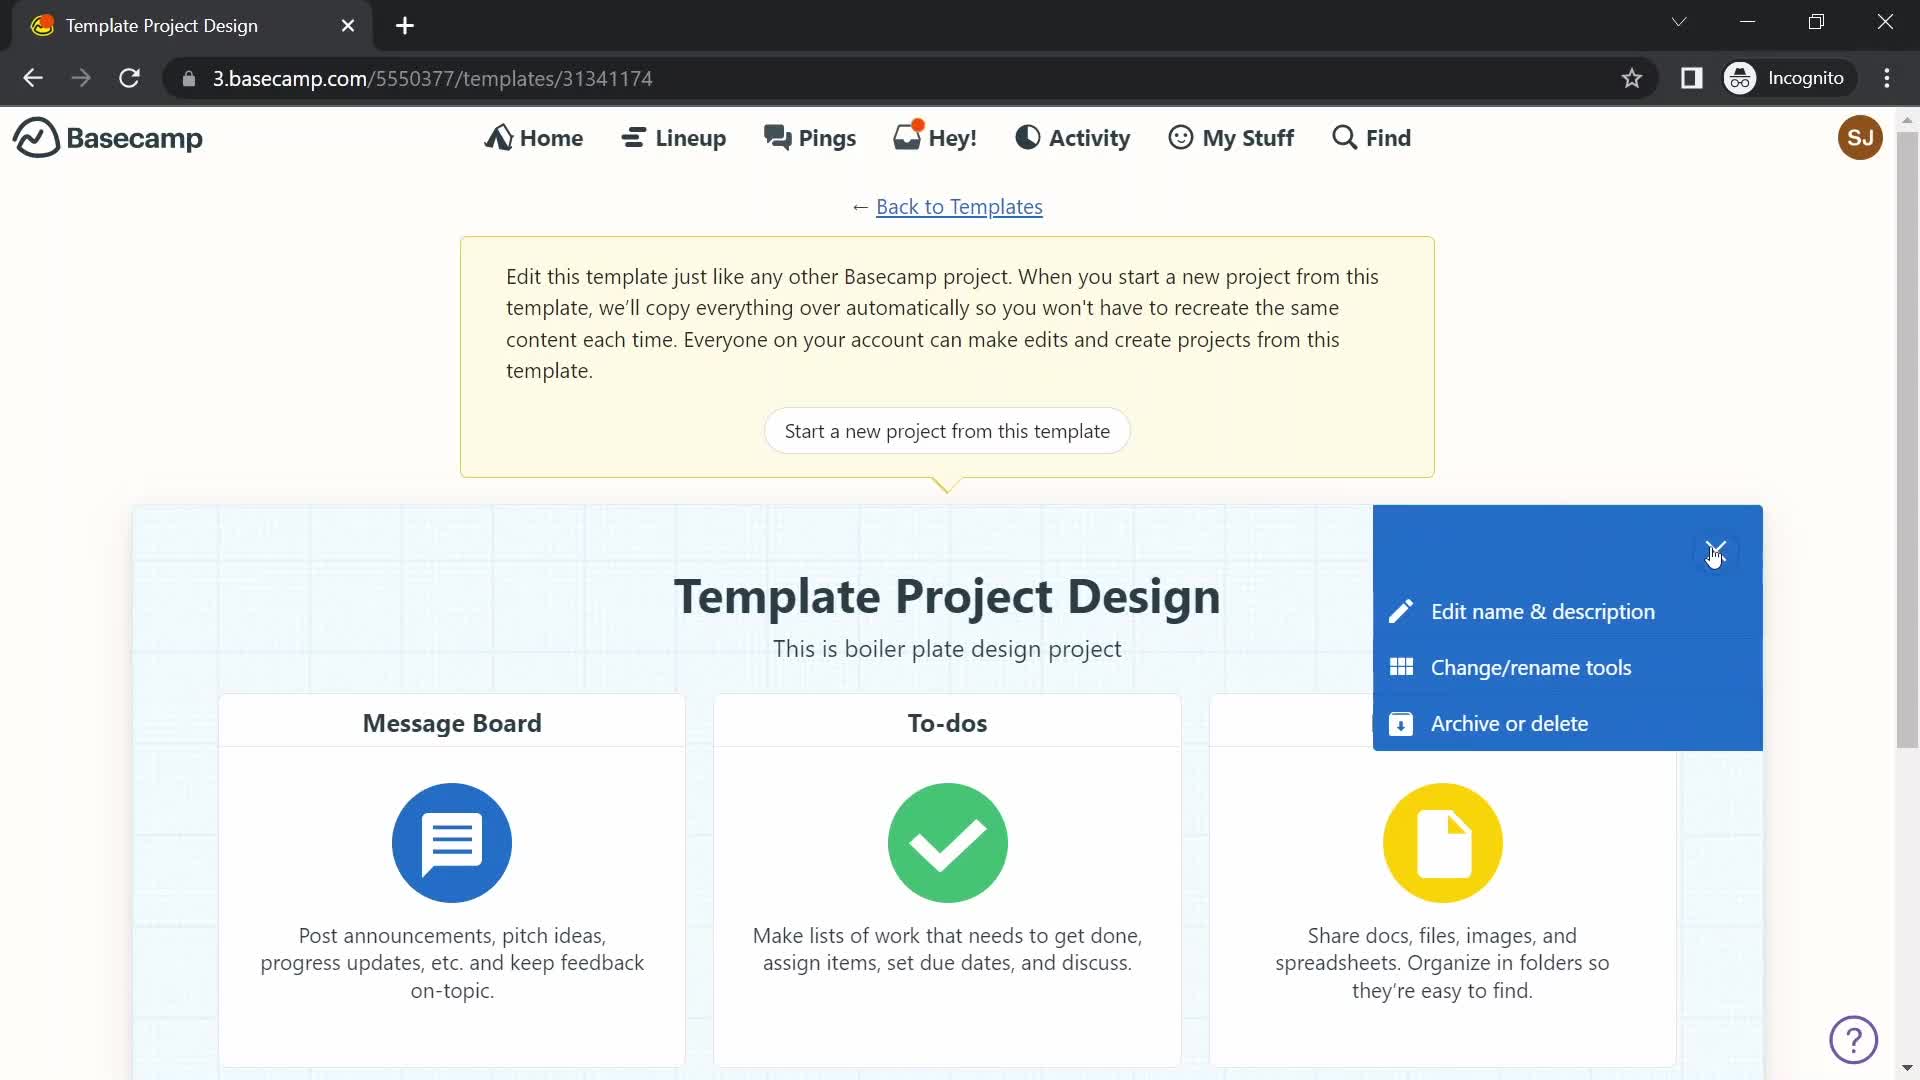This screenshot has height=1080, width=1920.
Task: Click the scrollbar down arrow
Action: tap(1907, 1068)
